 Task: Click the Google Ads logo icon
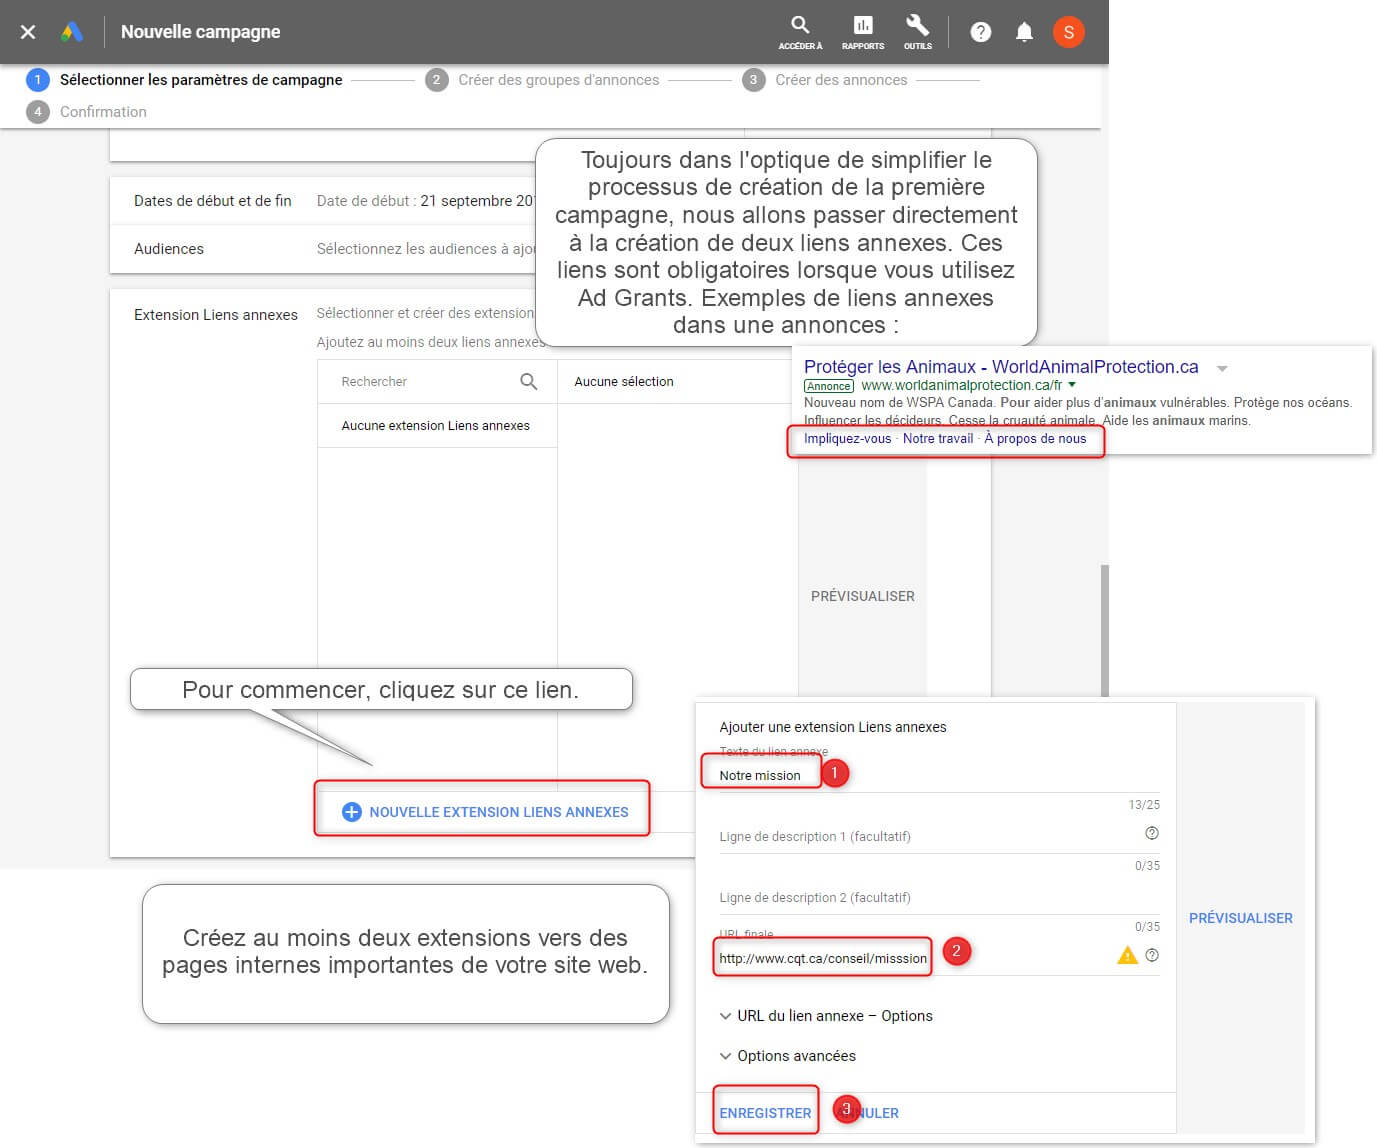click(x=72, y=32)
